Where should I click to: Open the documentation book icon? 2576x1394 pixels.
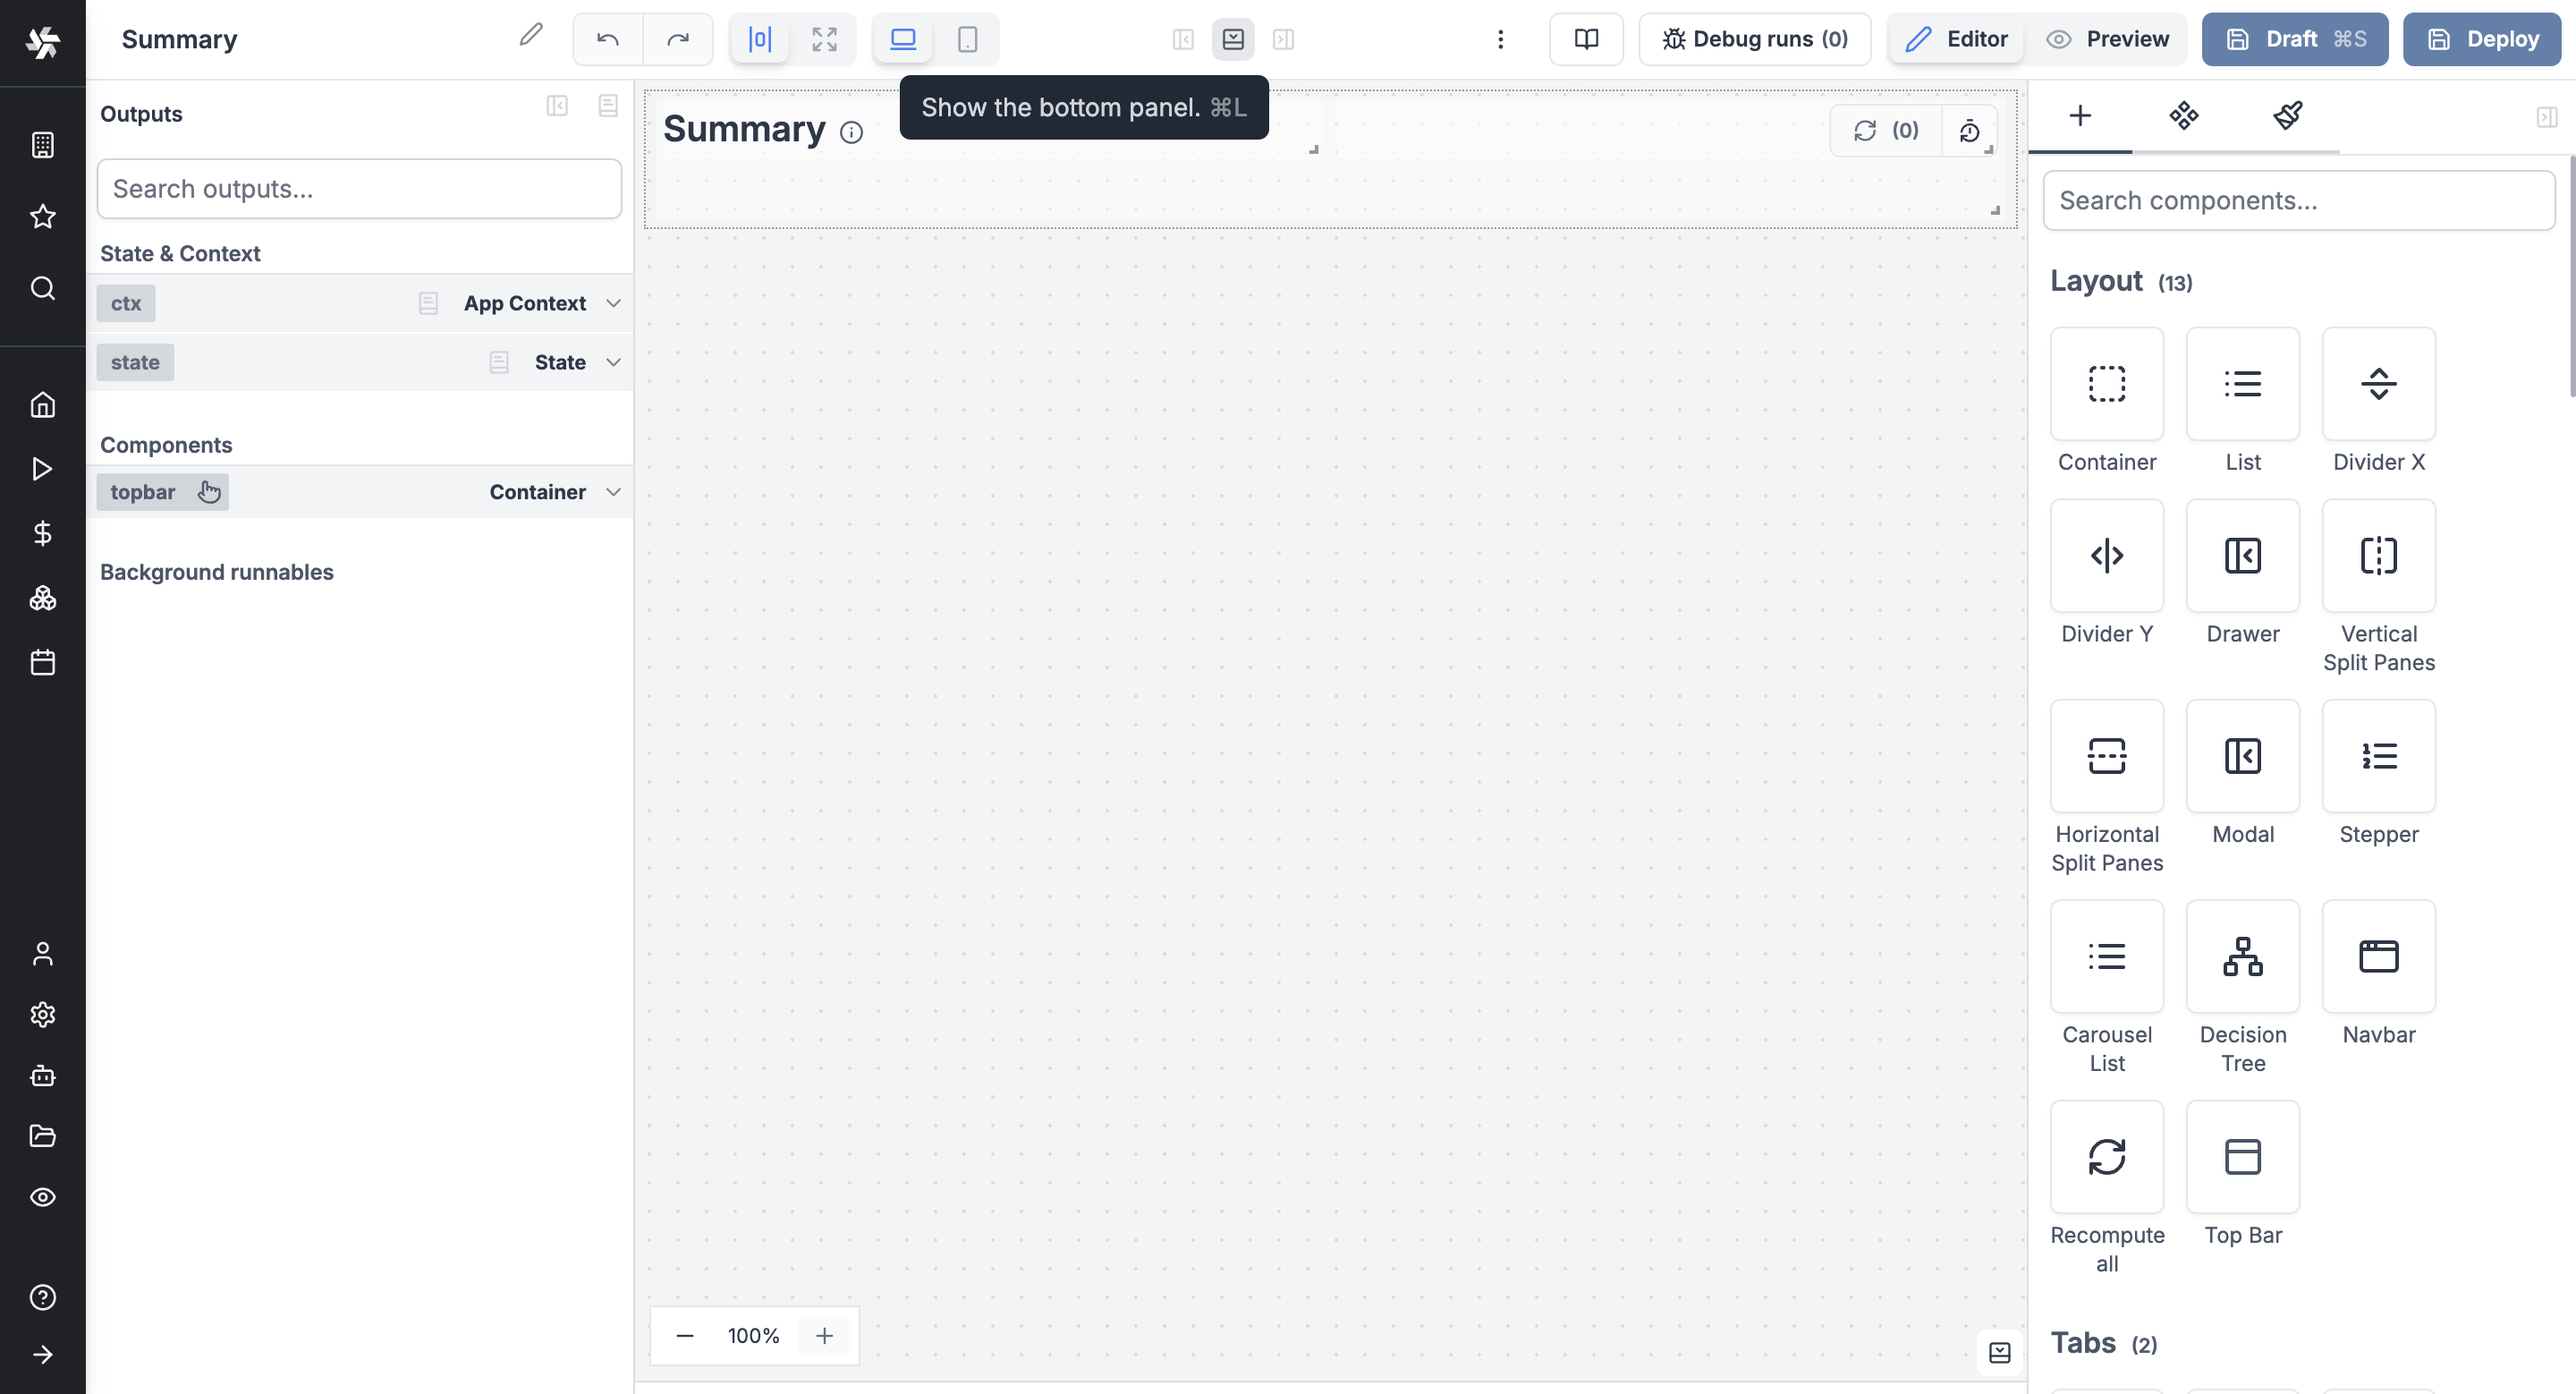pos(1586,39)
